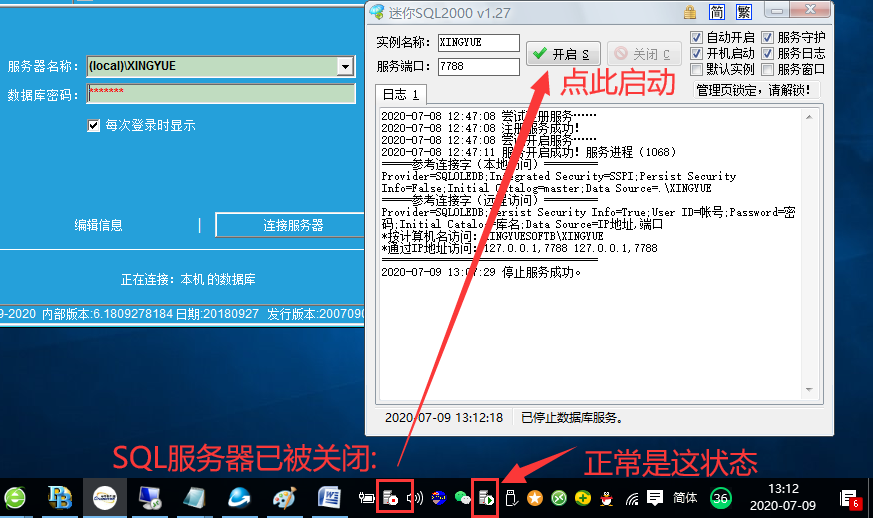Image resolution: width=873 pixels, height=518 pixels.
Task: Click 编辑信息 in the login window
Action: pos(99,225)
